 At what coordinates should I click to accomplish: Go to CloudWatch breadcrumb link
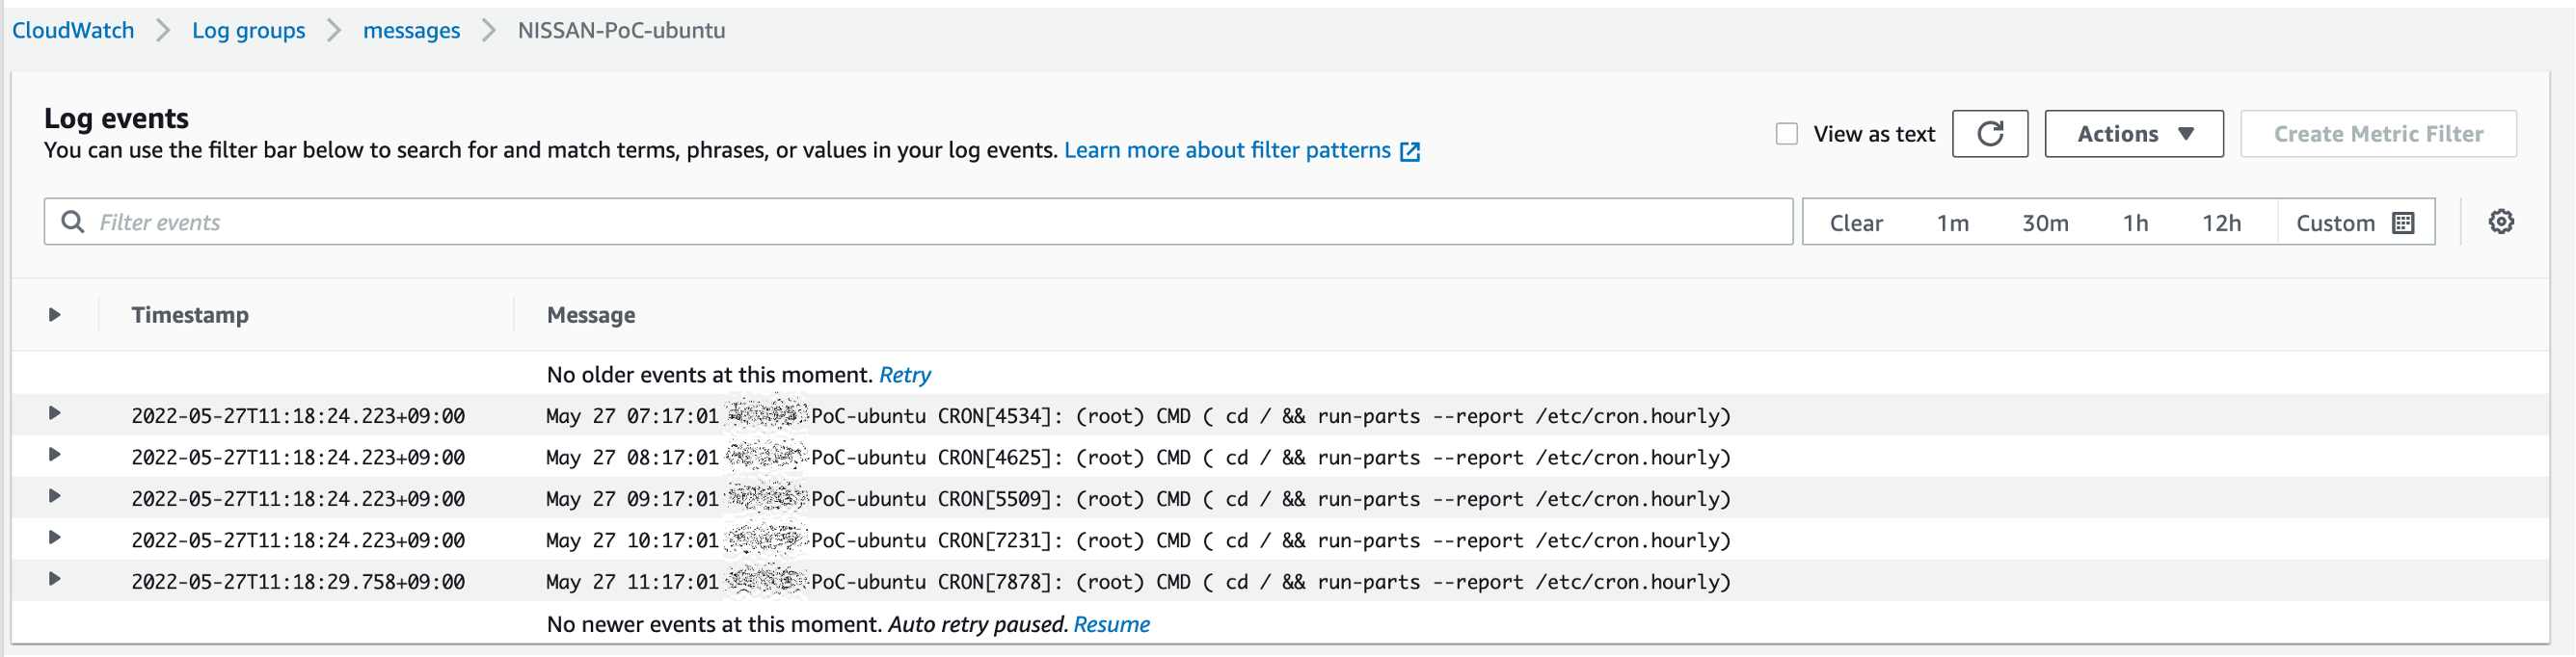(x=73, y=30)
